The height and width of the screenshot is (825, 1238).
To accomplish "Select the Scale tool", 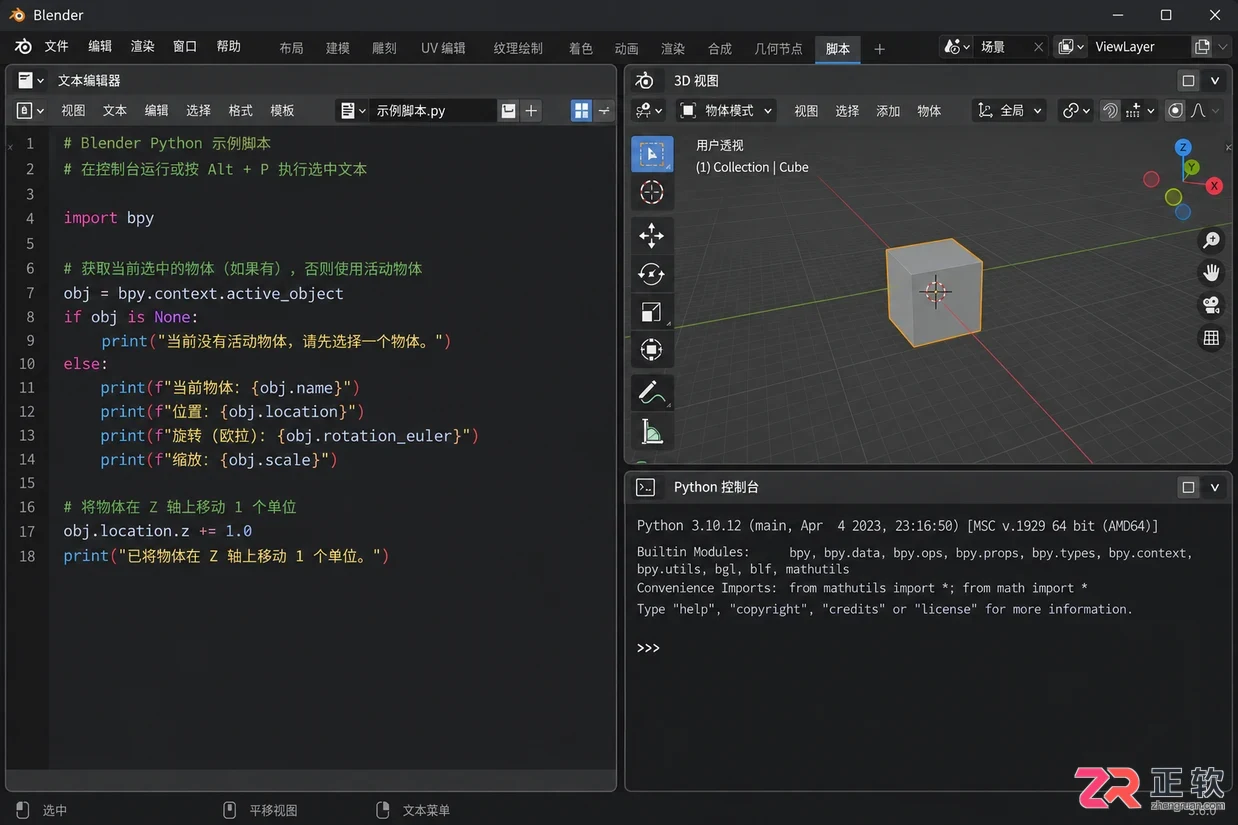I will pyautogui.click(x=651, y=312).
